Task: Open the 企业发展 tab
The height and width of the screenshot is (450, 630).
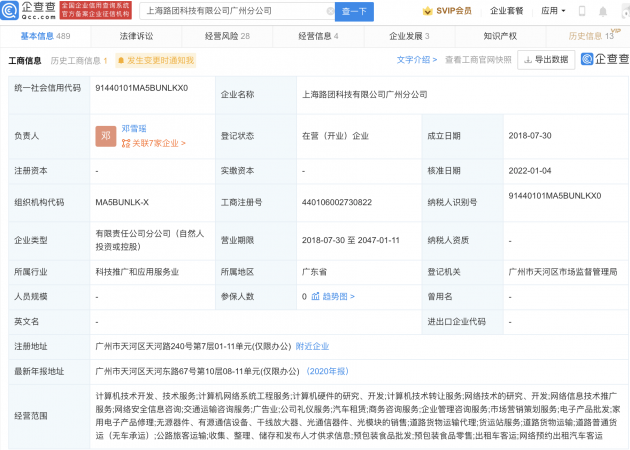Action: point(409,36)
